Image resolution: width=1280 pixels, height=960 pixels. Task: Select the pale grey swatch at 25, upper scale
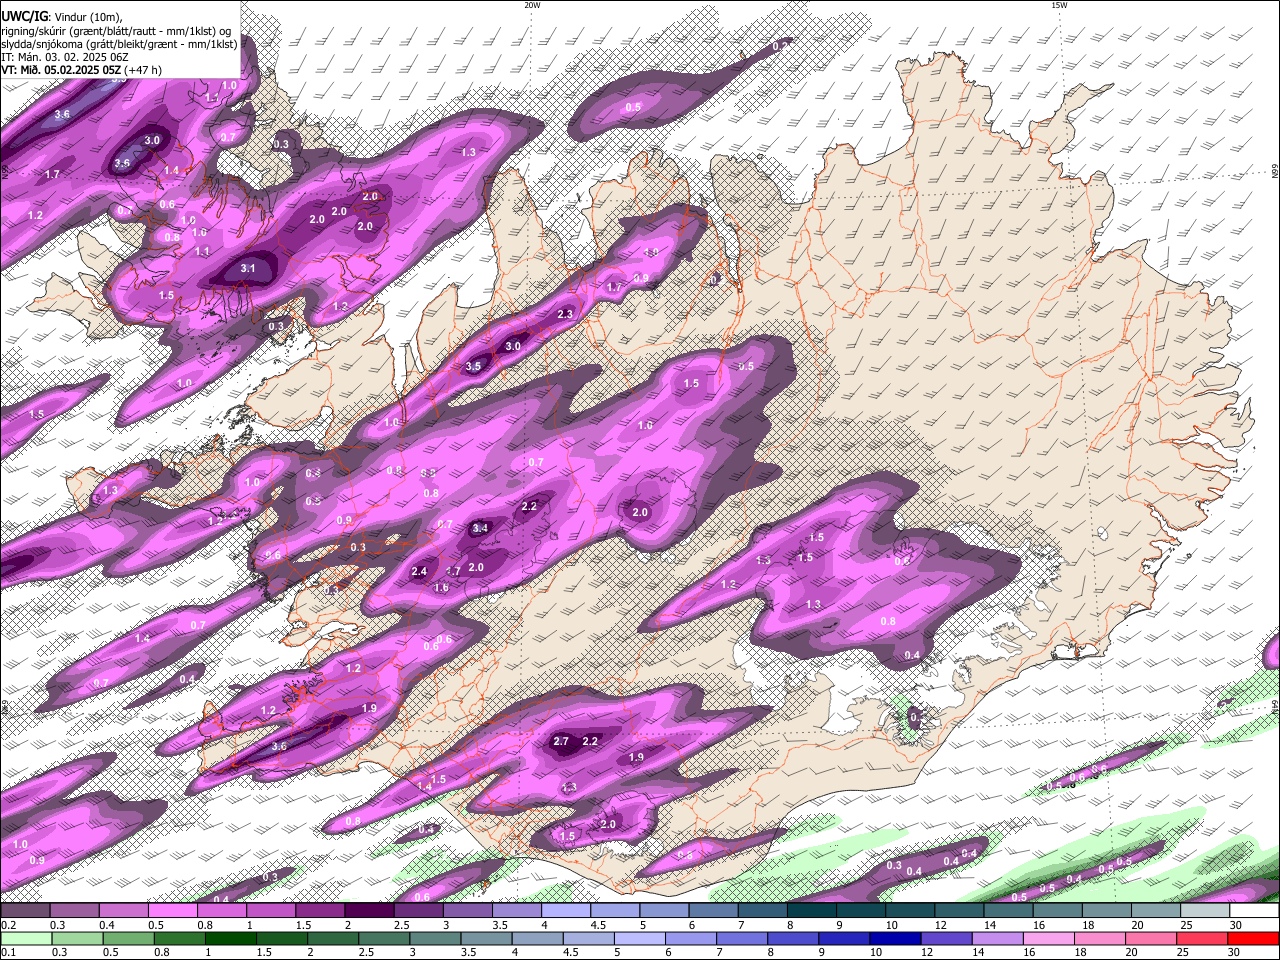pos(1205,911)
